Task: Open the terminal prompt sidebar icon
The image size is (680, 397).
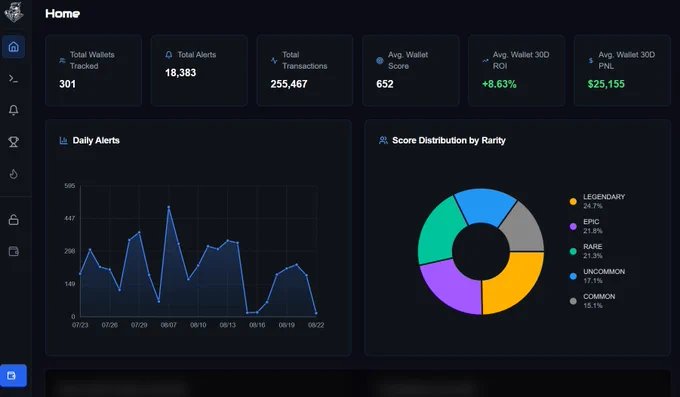Action: [x=13, y=79]
